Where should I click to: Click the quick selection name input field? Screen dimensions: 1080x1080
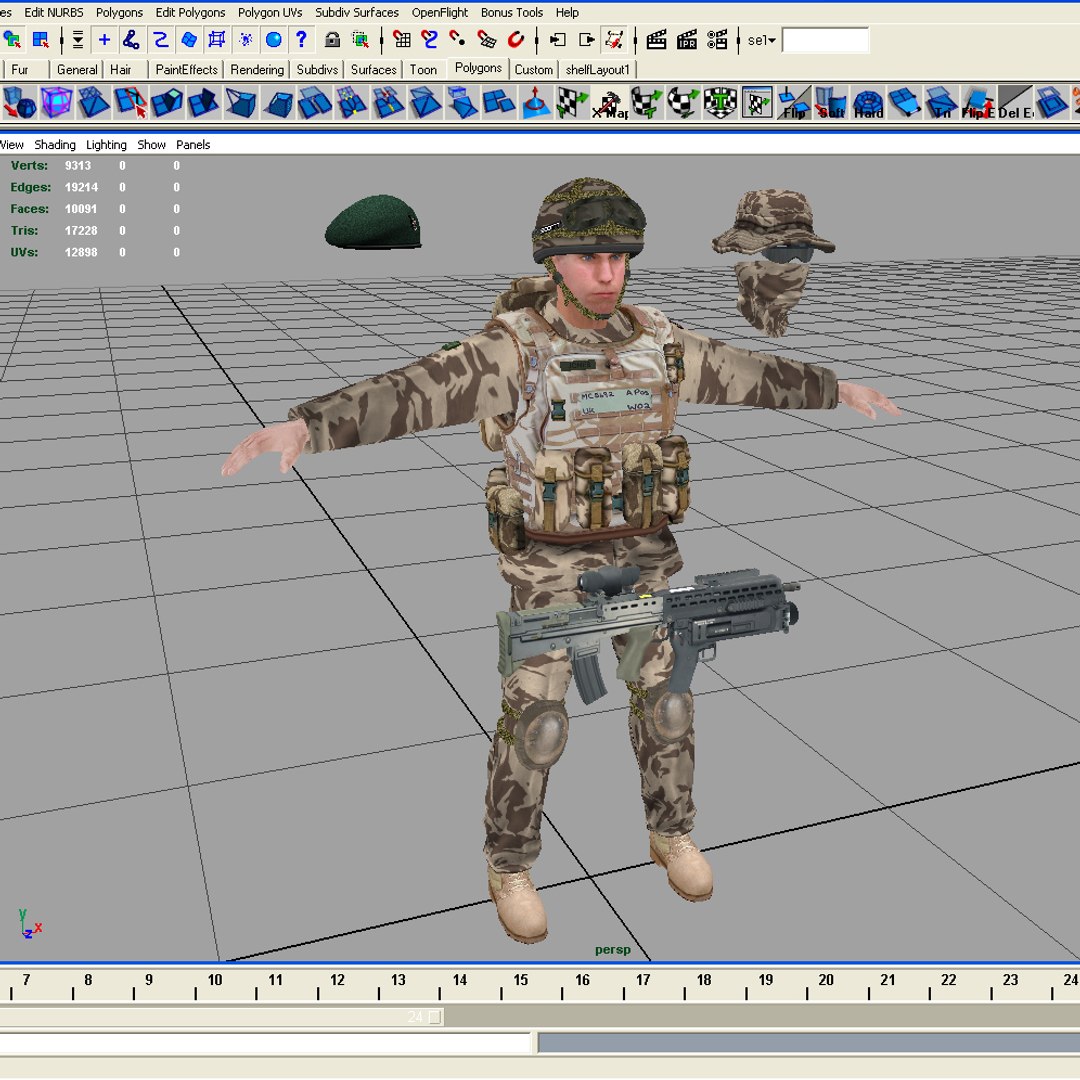click(x=825, y=40)
